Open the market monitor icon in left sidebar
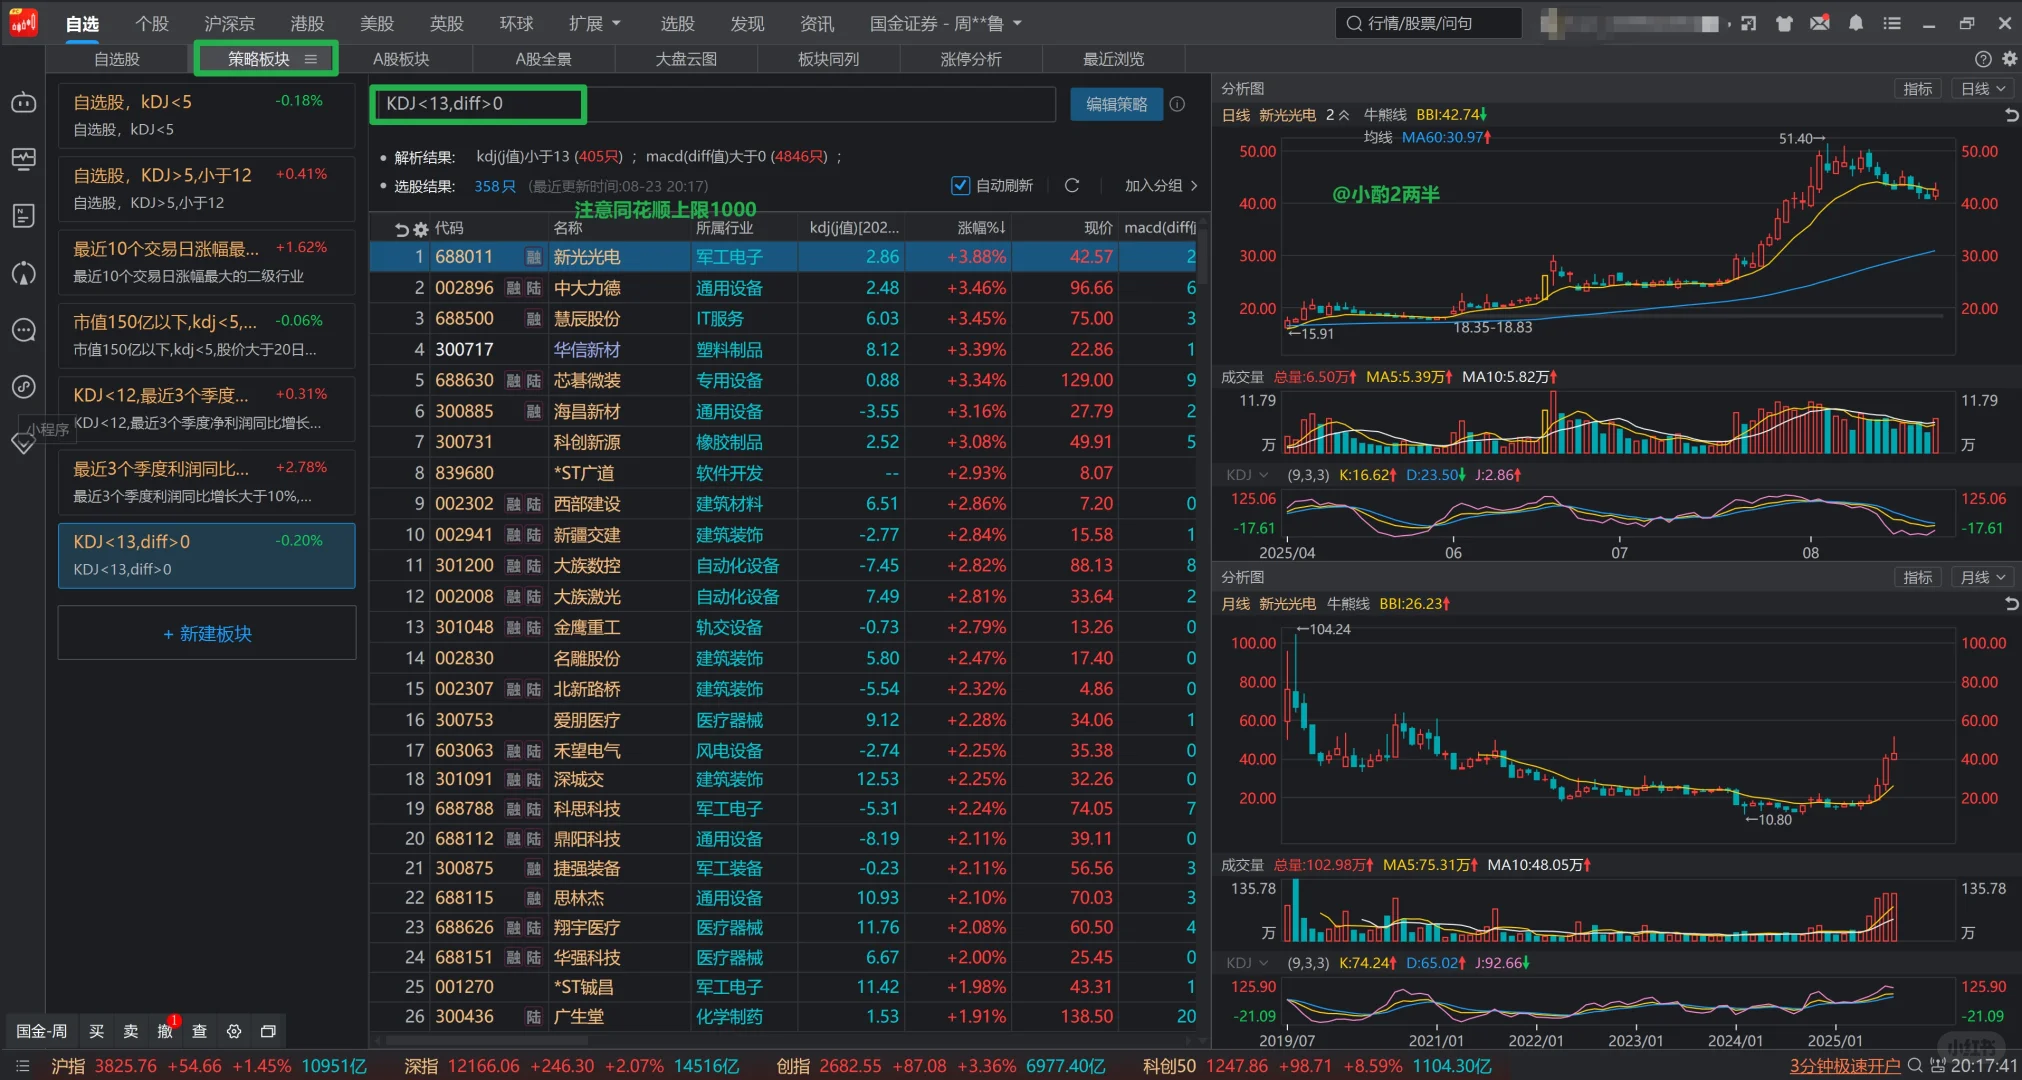2022x1080 pixels. pyautogui.click(x=23, y=159)
